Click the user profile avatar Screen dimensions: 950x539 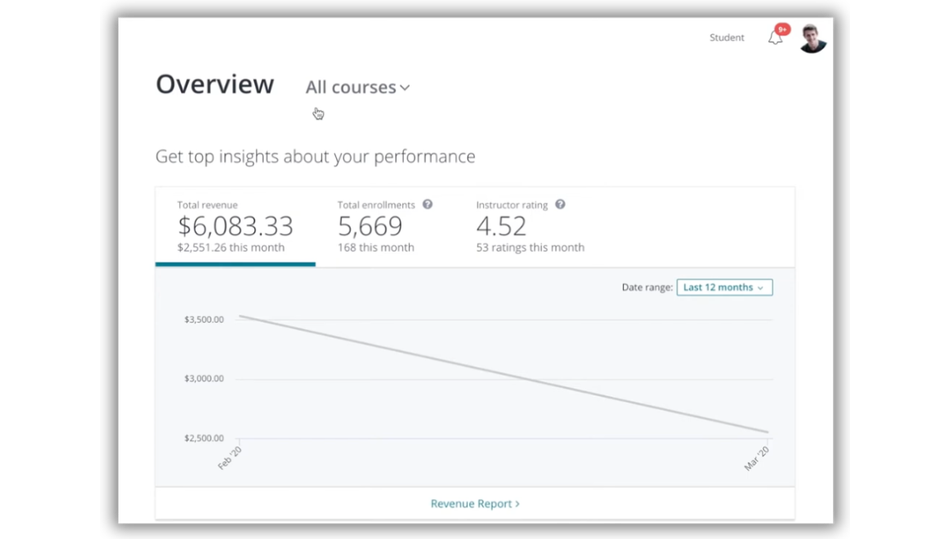(x=812, y=38)
